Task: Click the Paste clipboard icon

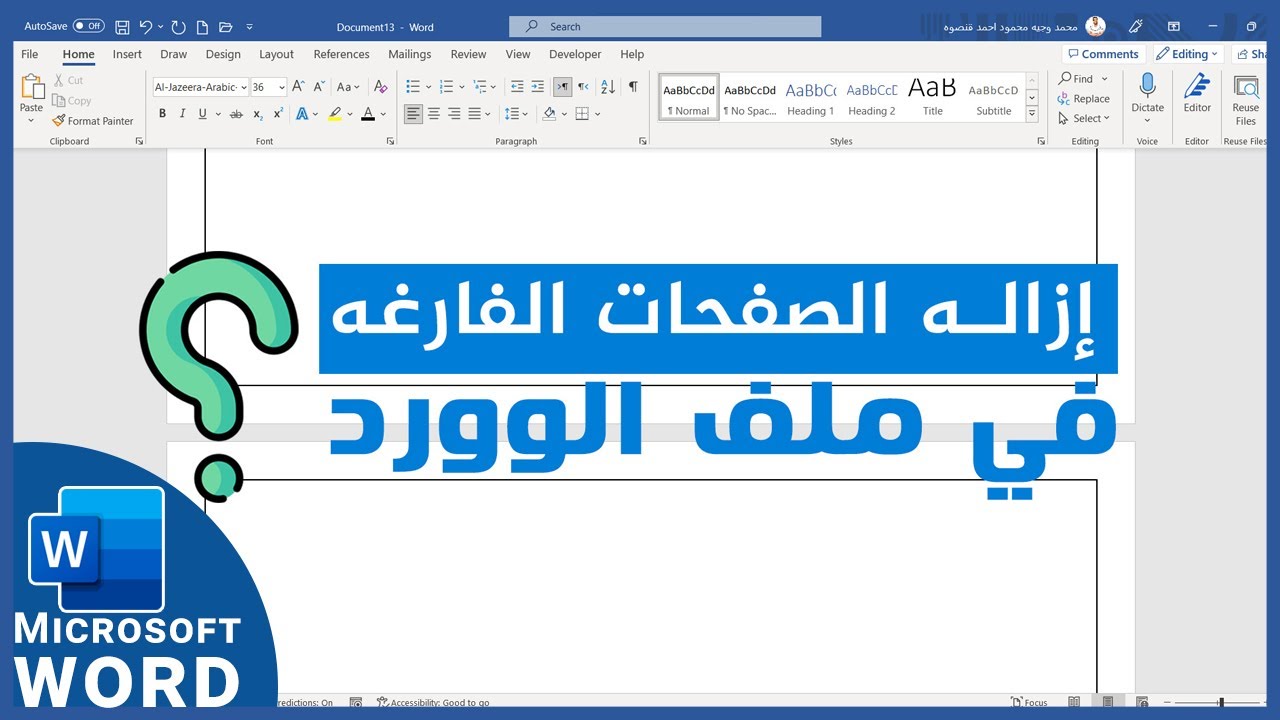Action: tap(32, 88)
